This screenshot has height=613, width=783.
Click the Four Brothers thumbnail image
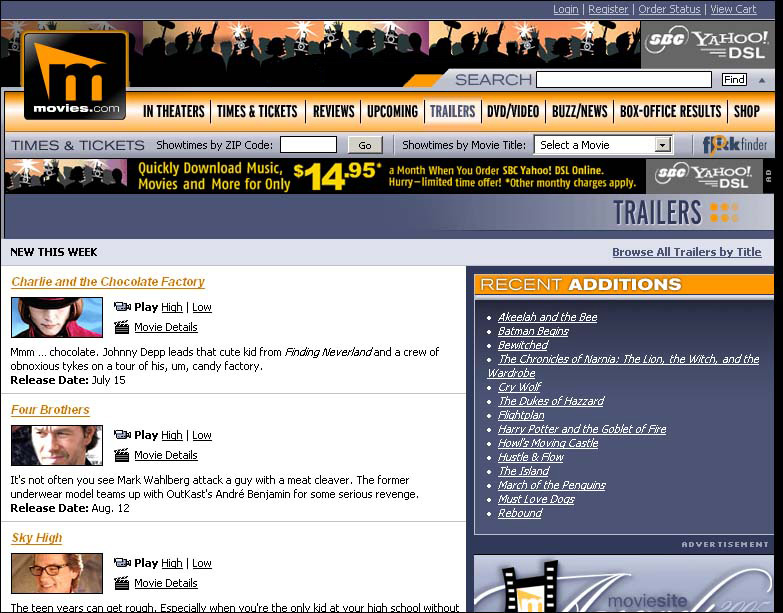pyautogui.click(x=57, y=445)
